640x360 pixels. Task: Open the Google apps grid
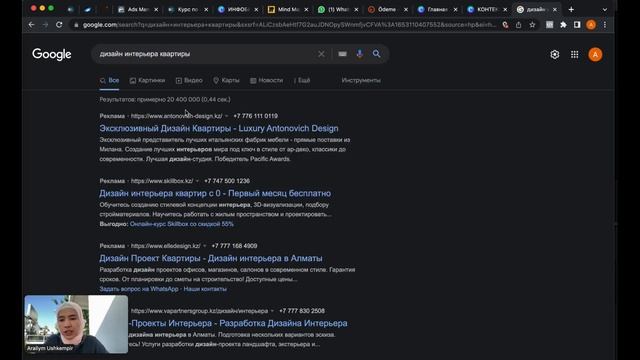[x=574, y=54]
